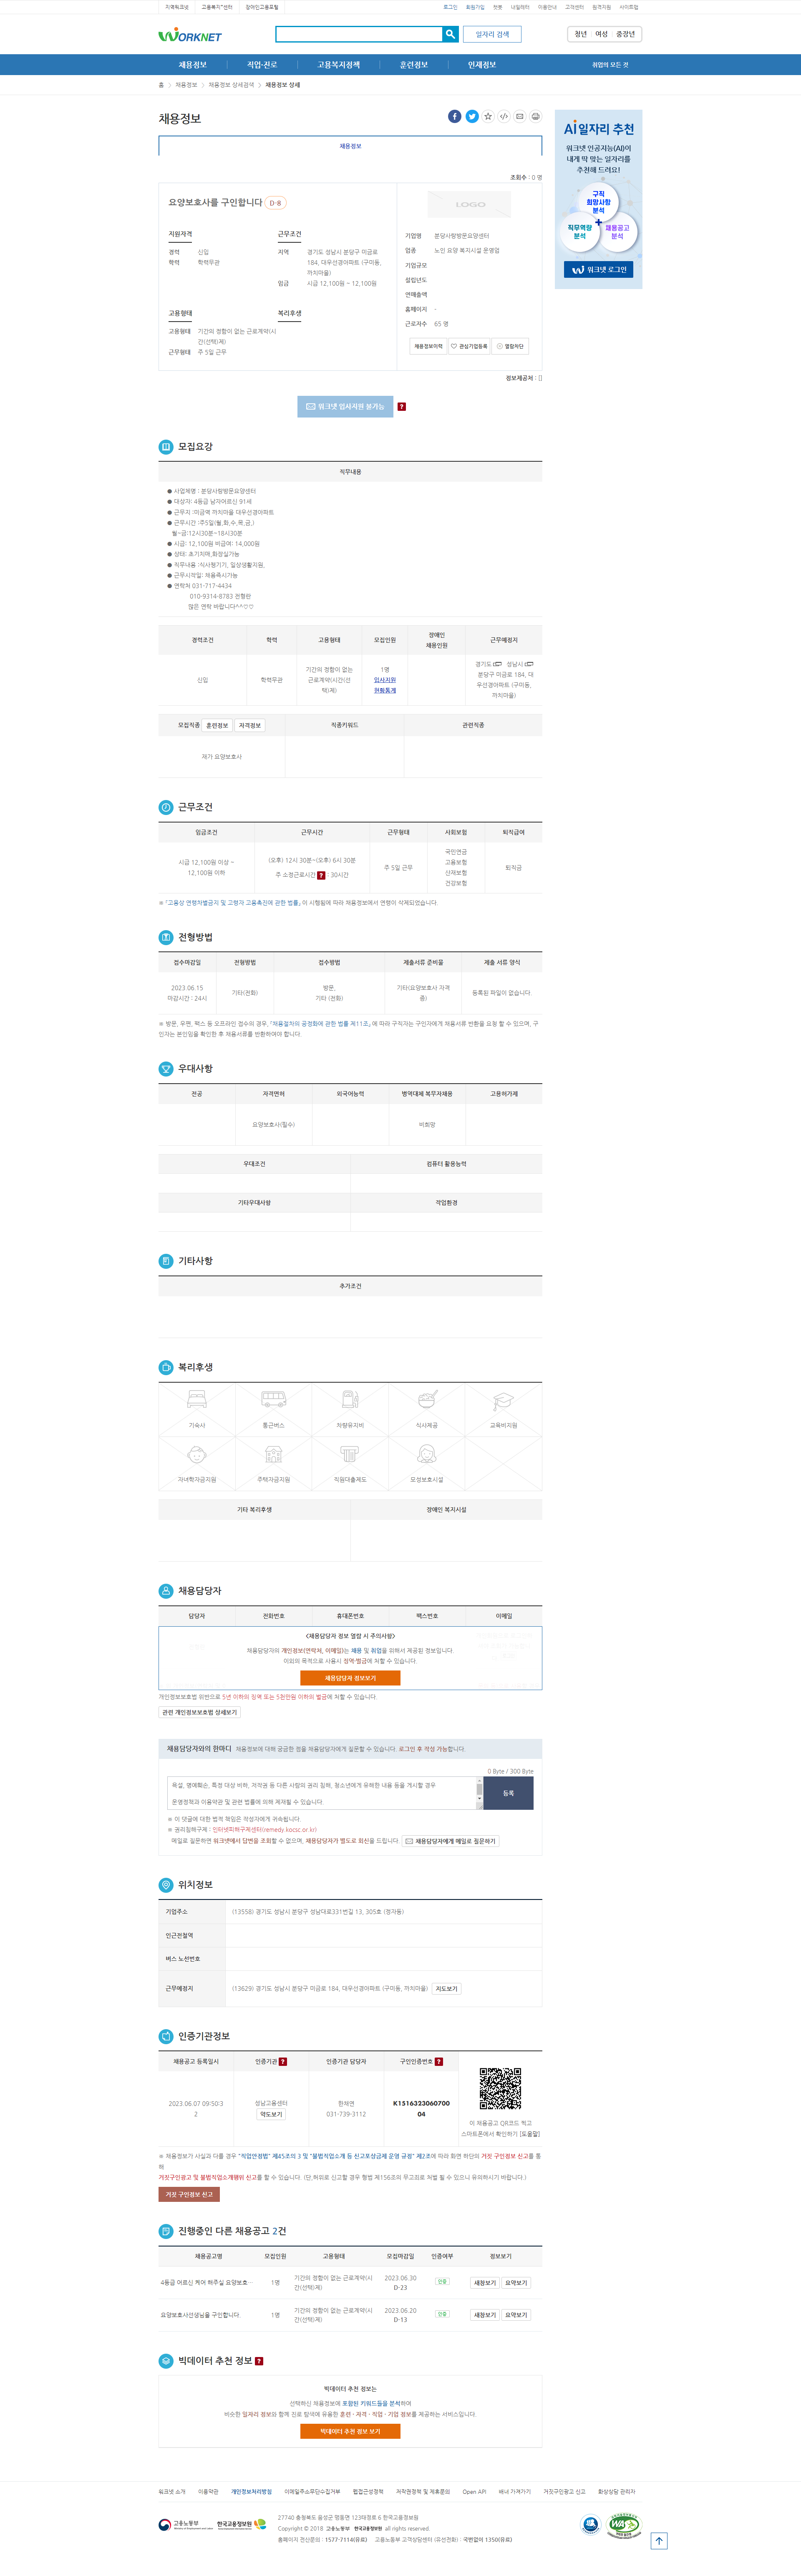Click 채용정보이력 button
Viewport: 801px width, 2576px height.
[428, 347]
